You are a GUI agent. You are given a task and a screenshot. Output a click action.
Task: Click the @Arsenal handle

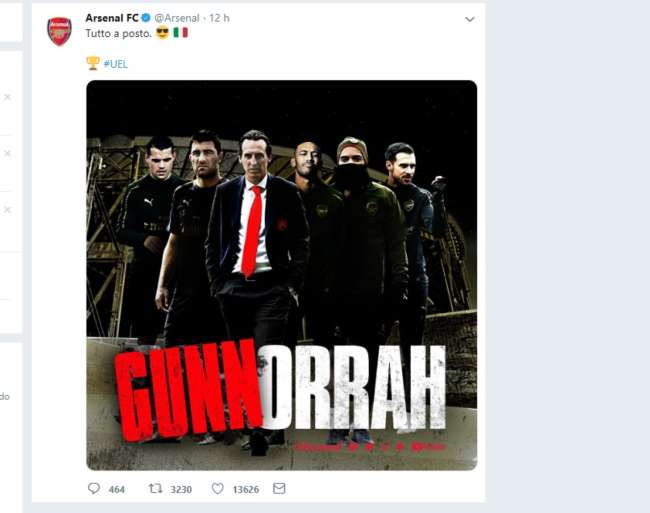[x=177, y=18]
